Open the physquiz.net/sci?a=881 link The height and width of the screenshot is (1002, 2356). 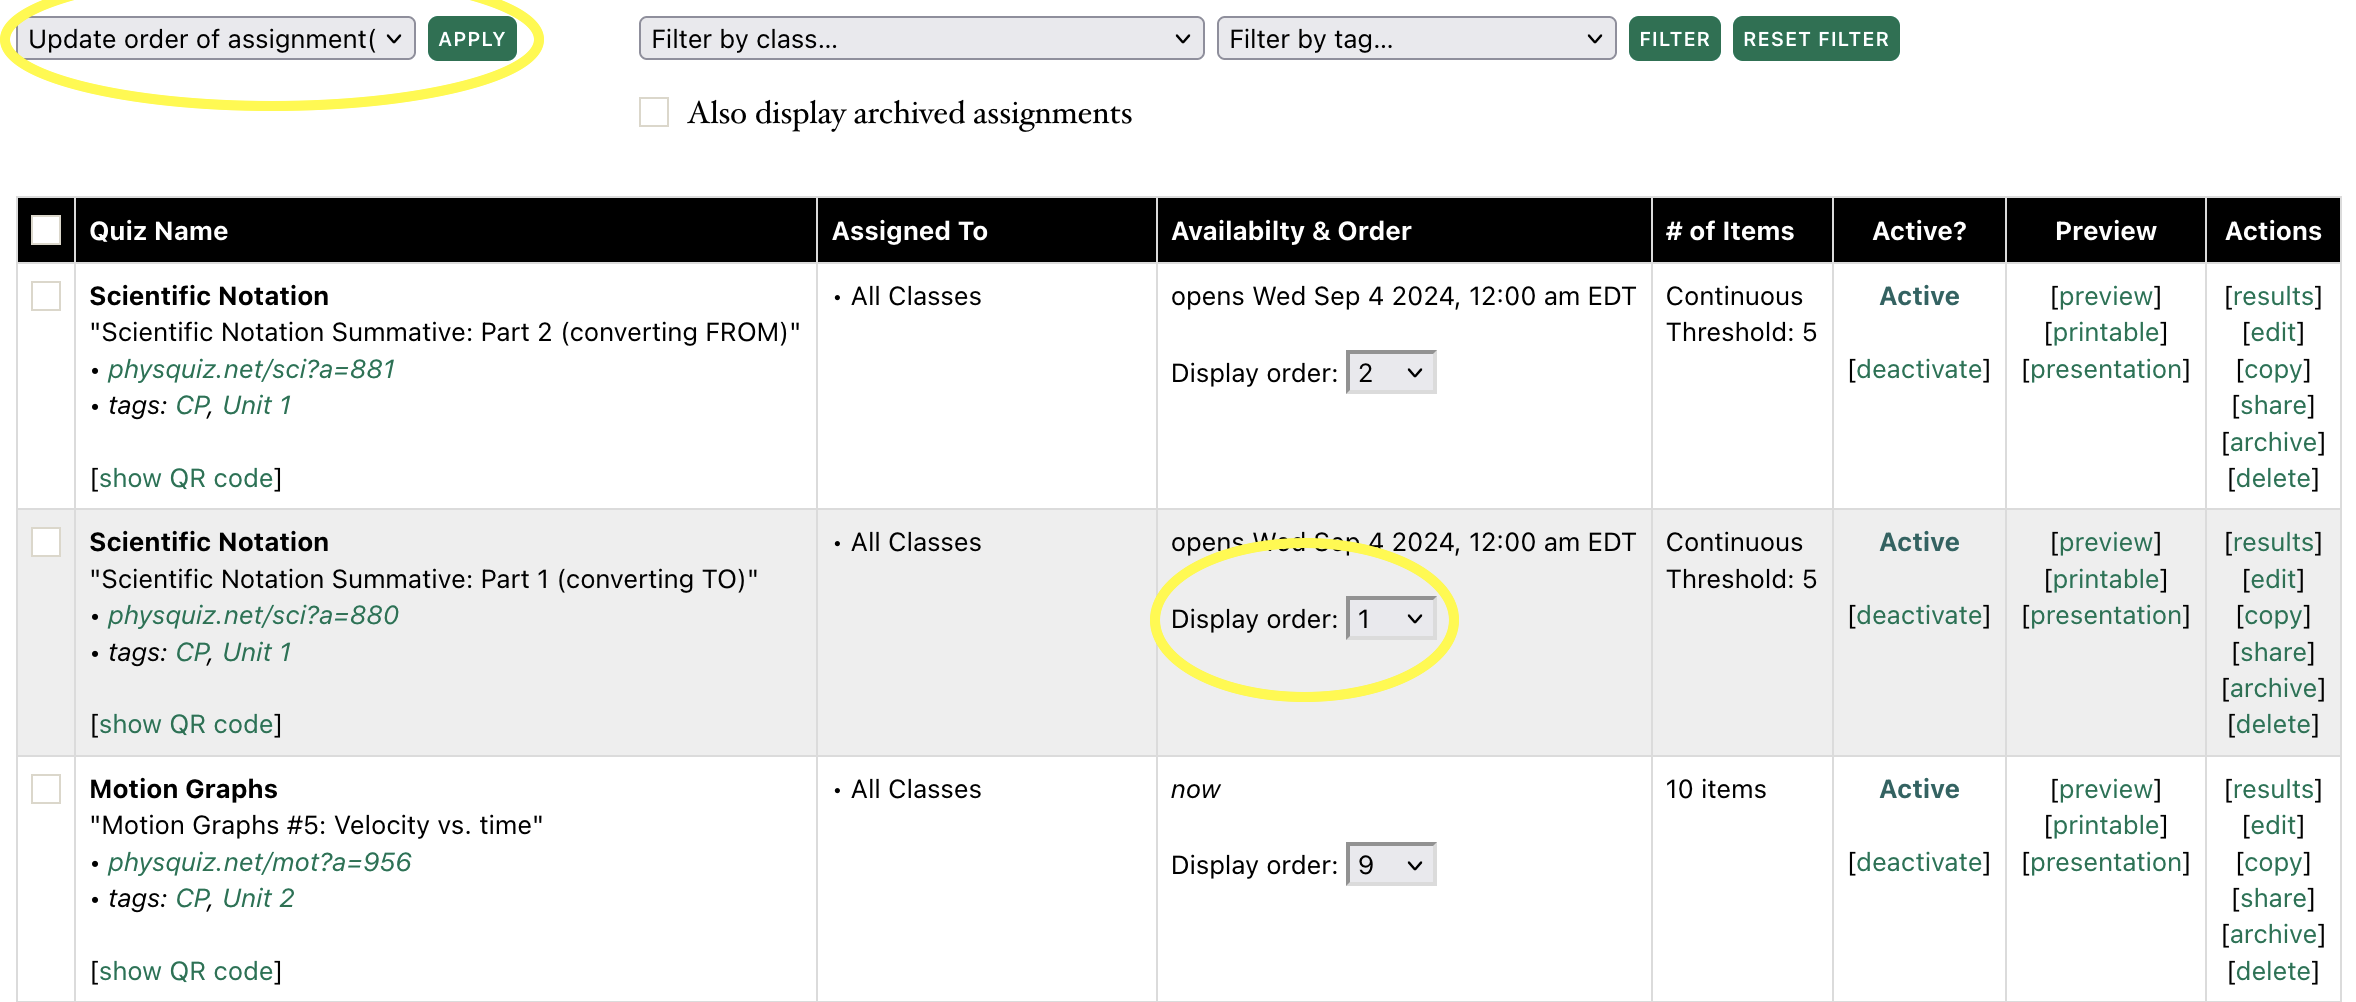click(251, 369)
